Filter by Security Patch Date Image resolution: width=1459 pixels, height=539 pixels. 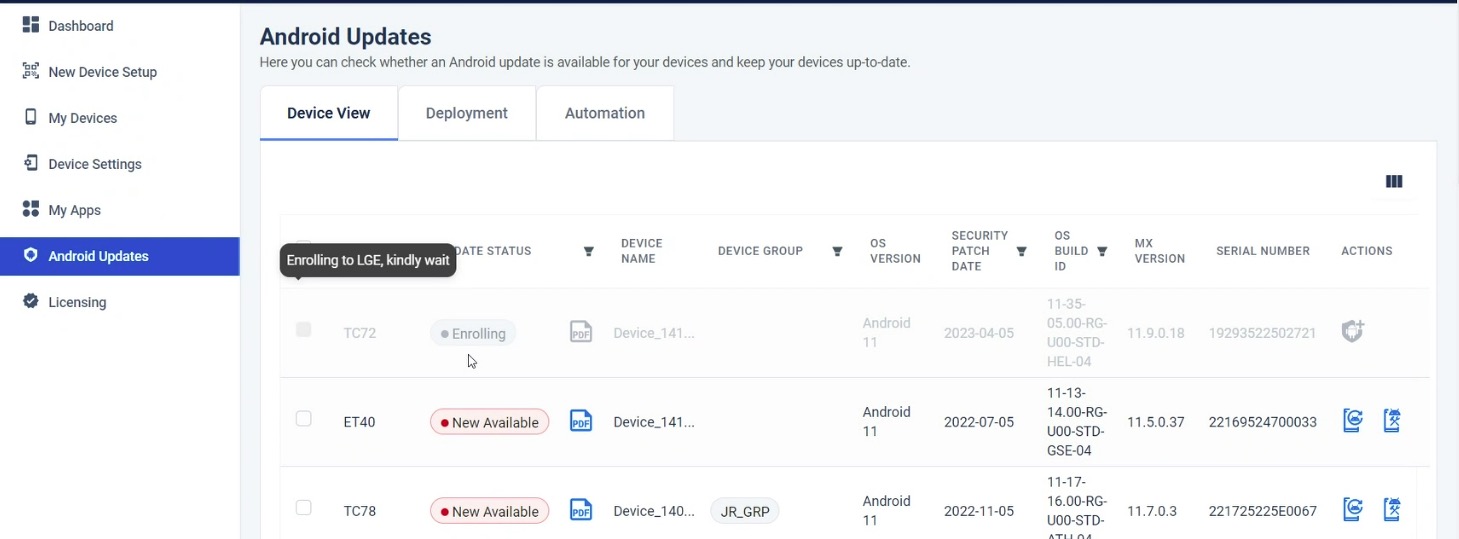tap(1021, 252)
